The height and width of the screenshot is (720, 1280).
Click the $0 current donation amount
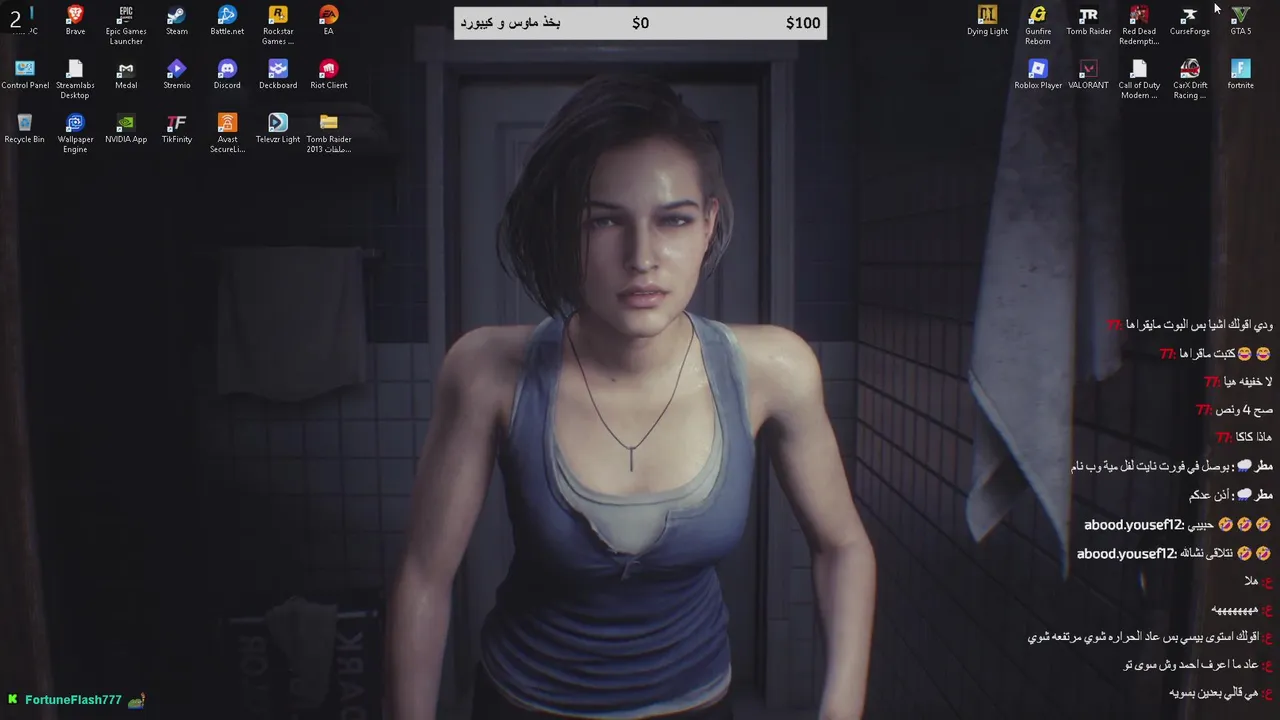641,23
